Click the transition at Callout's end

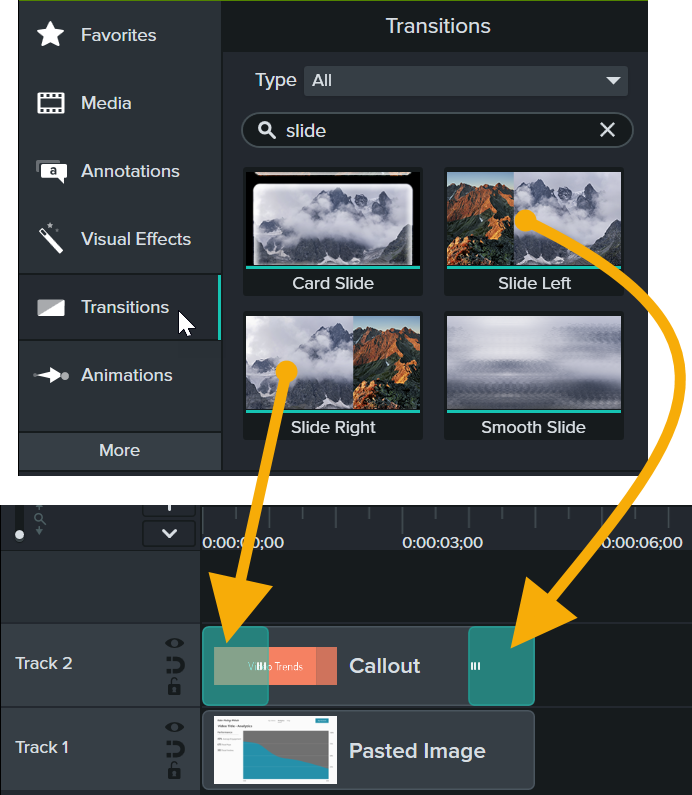[501, 666]
